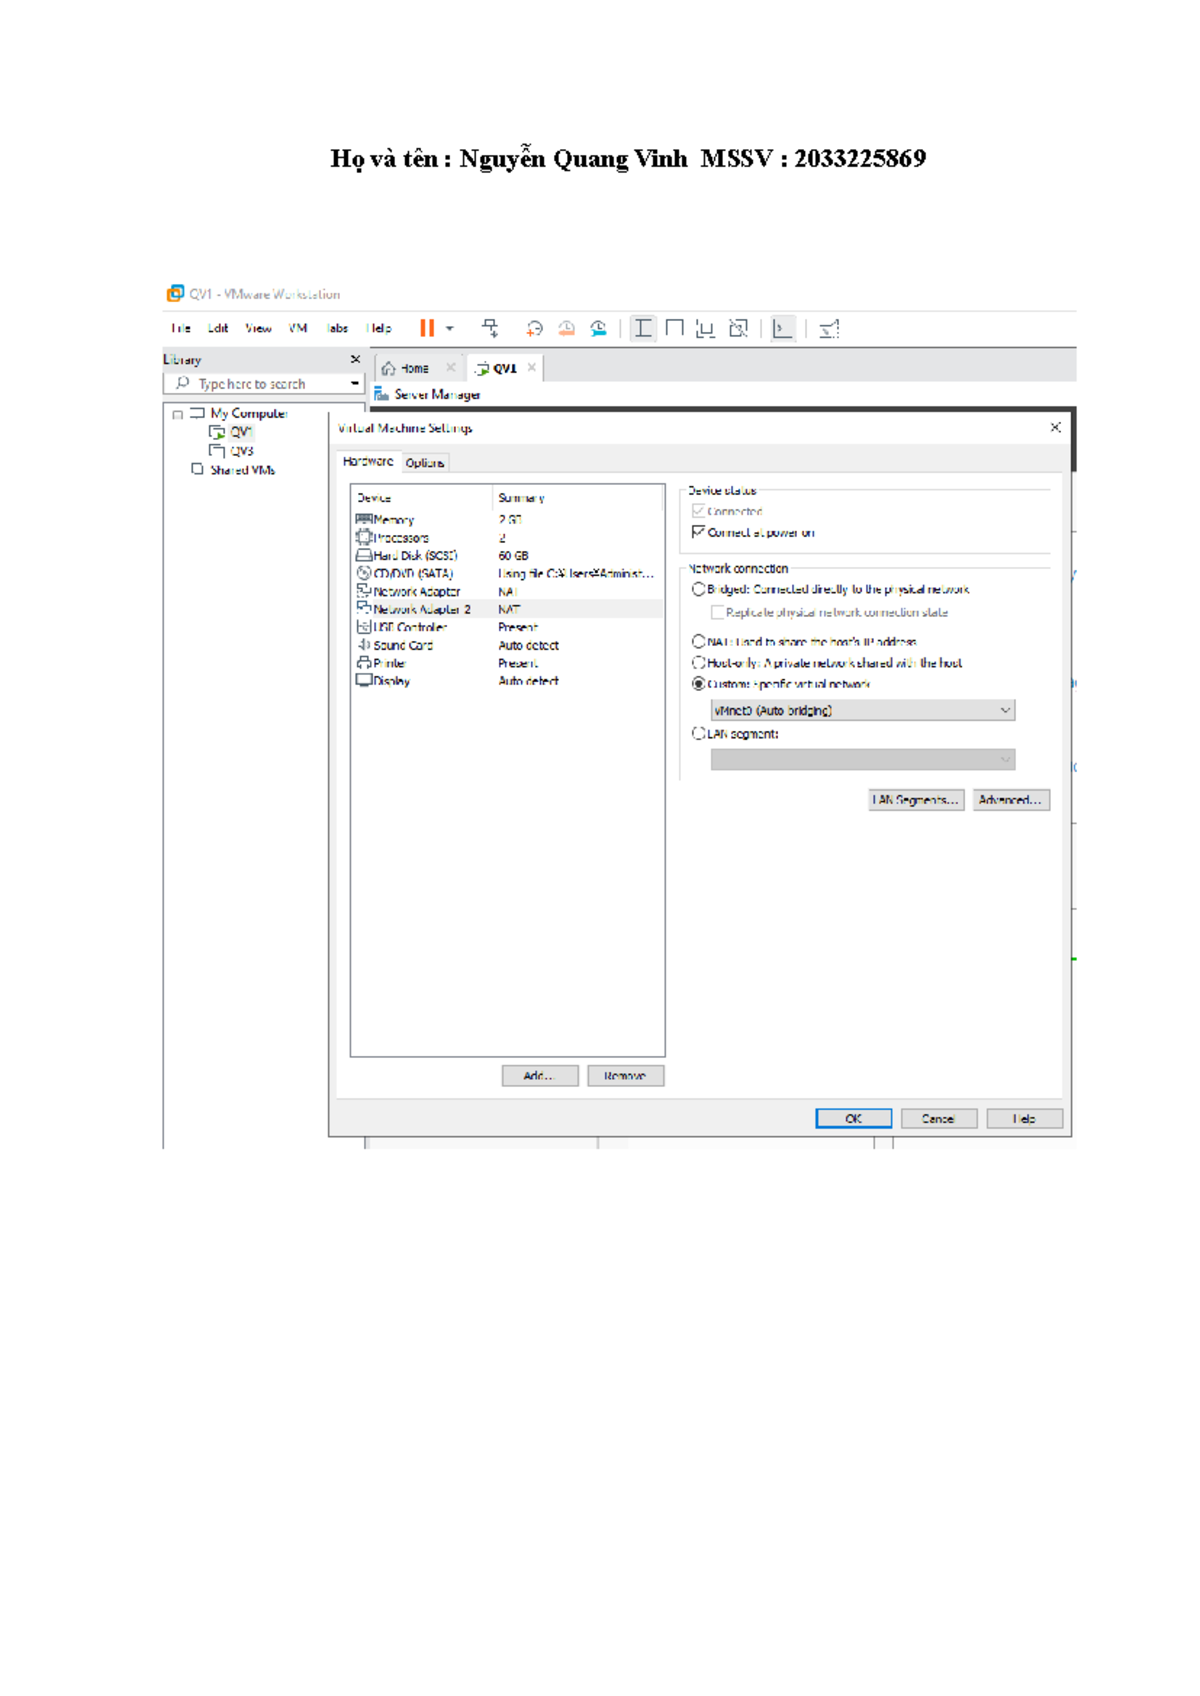Click the Remove device button
The width and height of the screenshot is (1200, 1696).
(626, 1076)
